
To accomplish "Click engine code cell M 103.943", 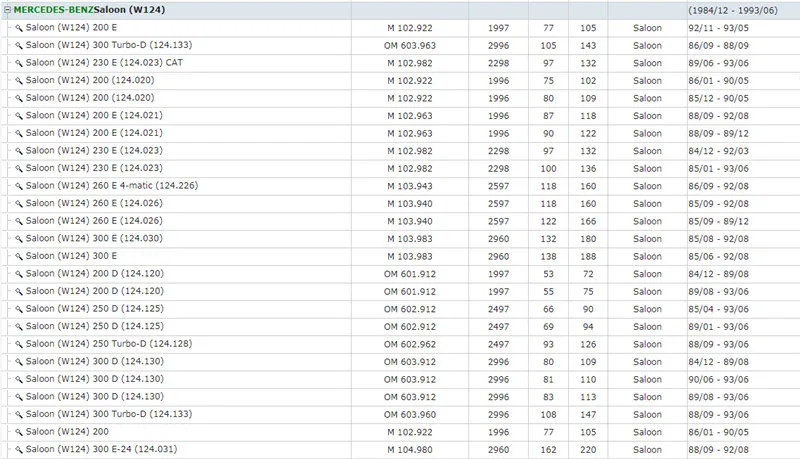I will coord(410,187).
